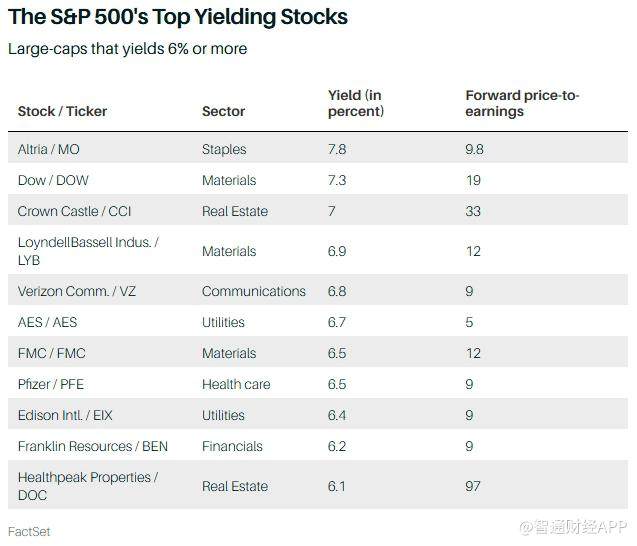Sort by Yield (in percent) header
The width and height of the screenshot is (637, 546).
(356, 103)
